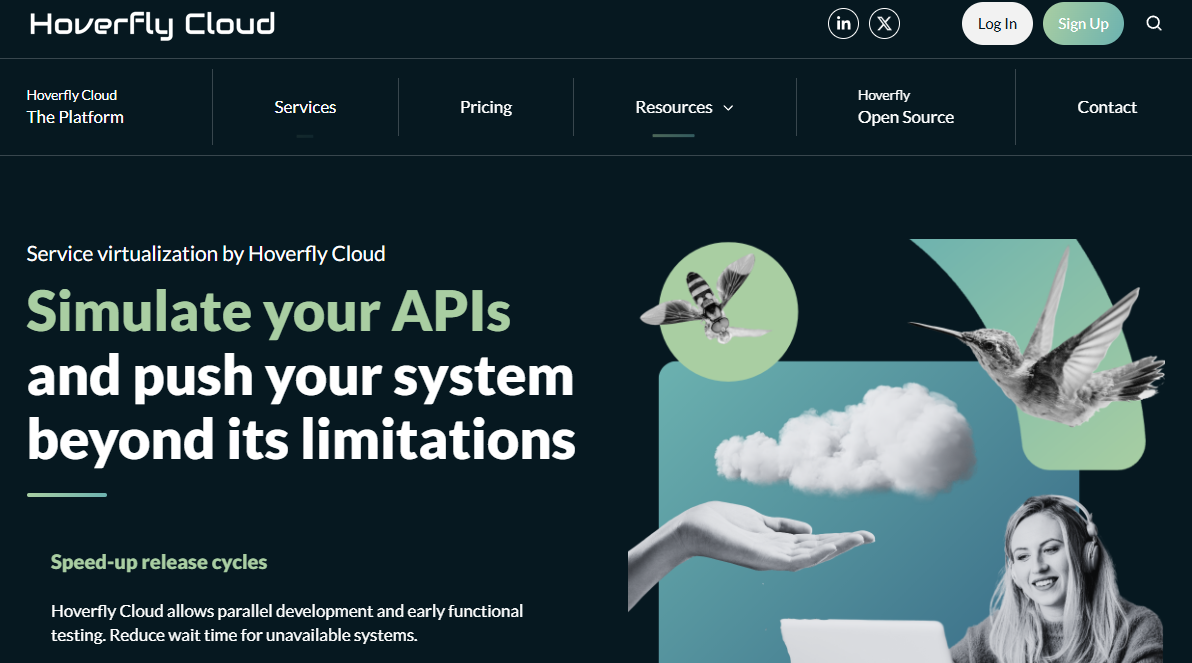Open the LinkedIn social icon
The width and height of the screenshot is (1192, 663).
pyautogui.click(x=843, y=24)
